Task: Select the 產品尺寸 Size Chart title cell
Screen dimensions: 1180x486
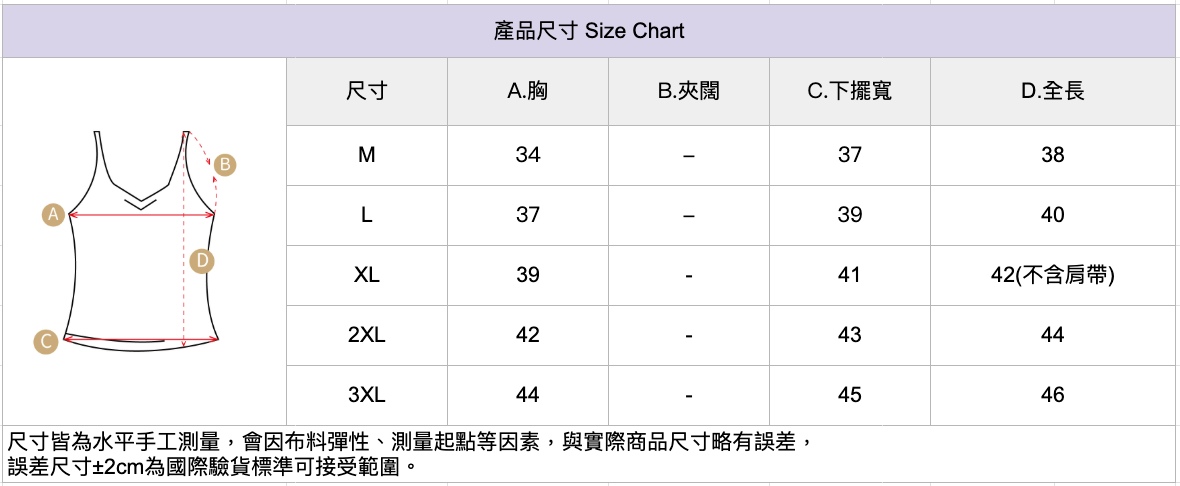Action: pyautogui.click(x=589, y=31)
